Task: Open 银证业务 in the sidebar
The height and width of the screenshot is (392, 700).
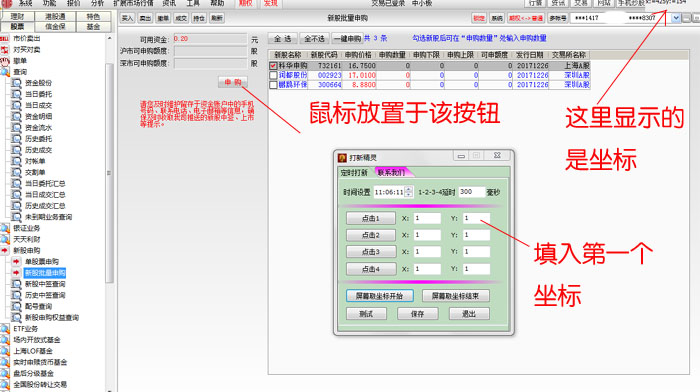Action: click(x=26, y=228)
